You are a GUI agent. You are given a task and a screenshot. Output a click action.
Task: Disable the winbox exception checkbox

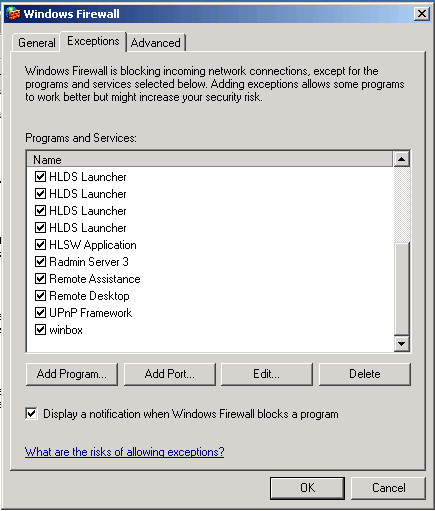click(x=40, y=330)
